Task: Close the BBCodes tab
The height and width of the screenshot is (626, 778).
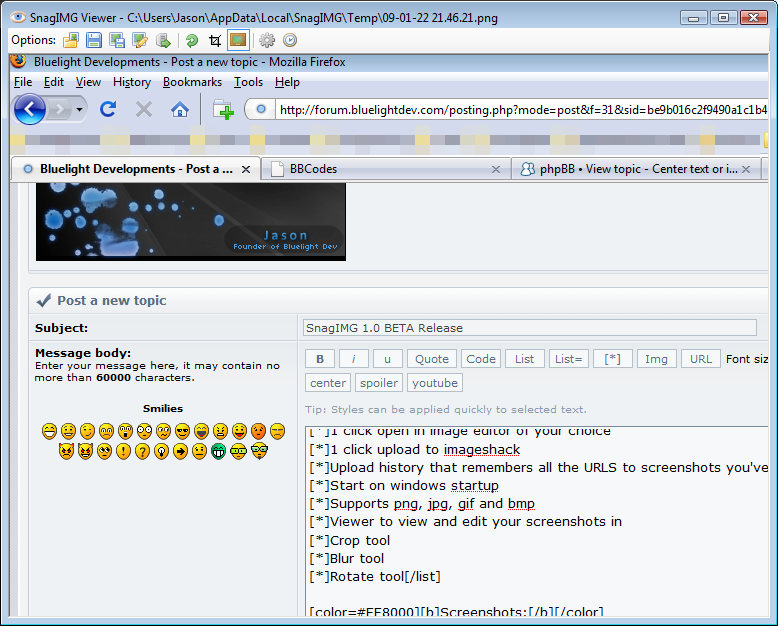Action: point(496,170)
